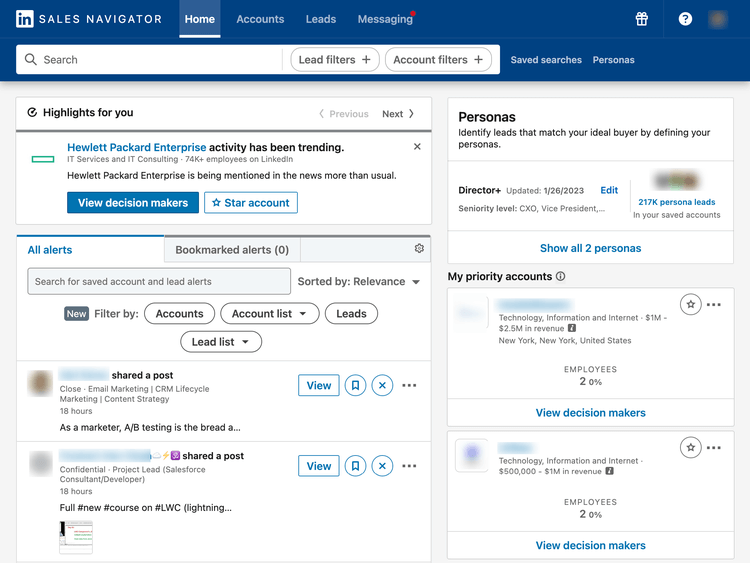This screenshot has height=563, width=750.
Task: Focus the saved account and lead alerts search
Action: click(159, 281)
